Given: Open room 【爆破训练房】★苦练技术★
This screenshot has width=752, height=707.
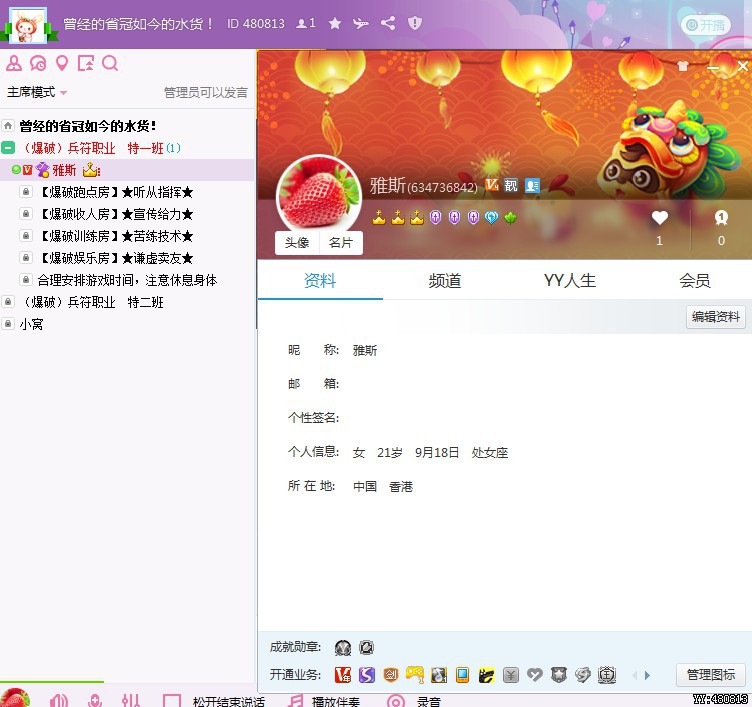Looking at the screenshot, I should pos(115,236).
